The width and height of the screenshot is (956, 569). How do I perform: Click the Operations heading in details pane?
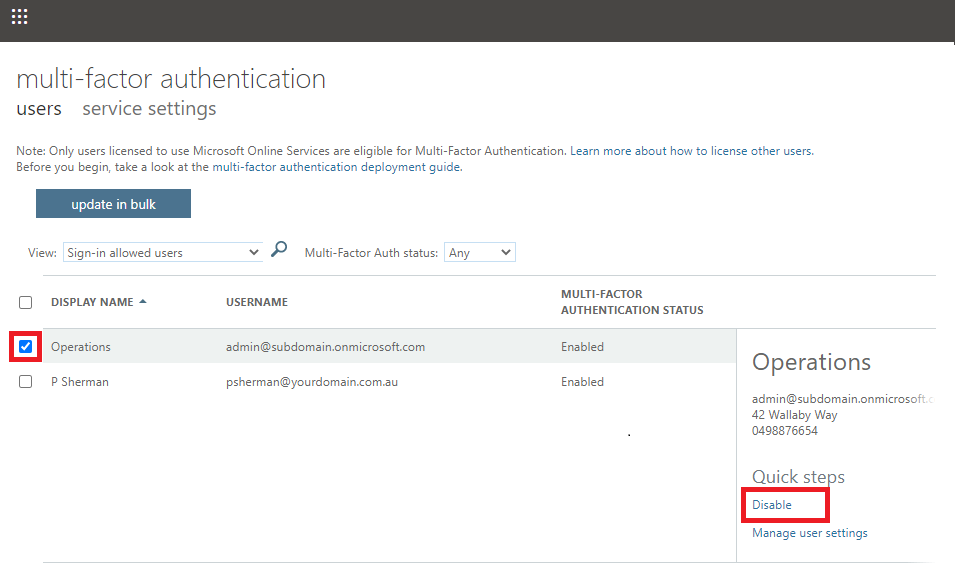tap(812, 362)
